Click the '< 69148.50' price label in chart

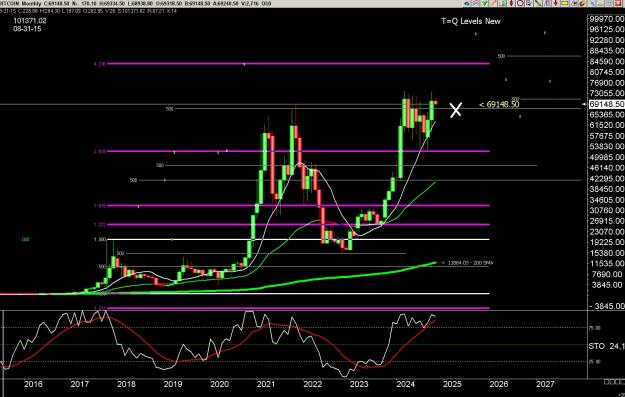coord(499,104)
